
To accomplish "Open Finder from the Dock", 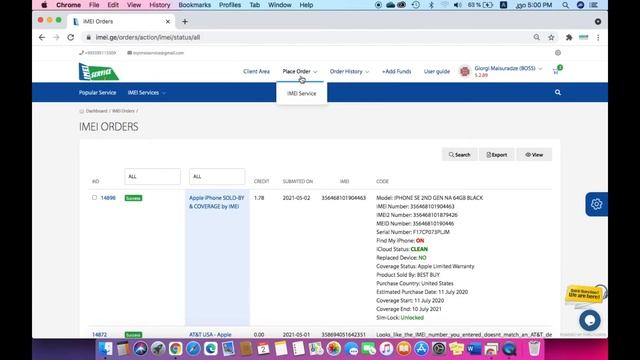I will [105, 349].
